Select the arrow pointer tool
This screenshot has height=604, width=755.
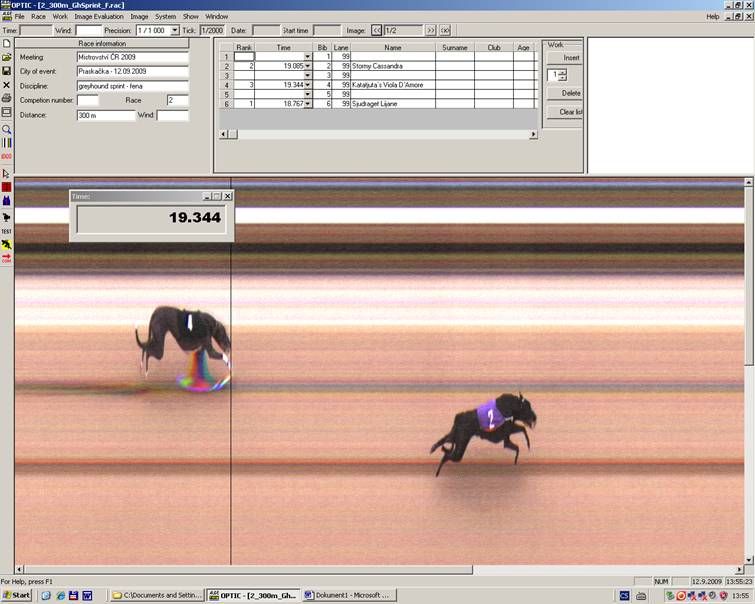pos(6,173)
